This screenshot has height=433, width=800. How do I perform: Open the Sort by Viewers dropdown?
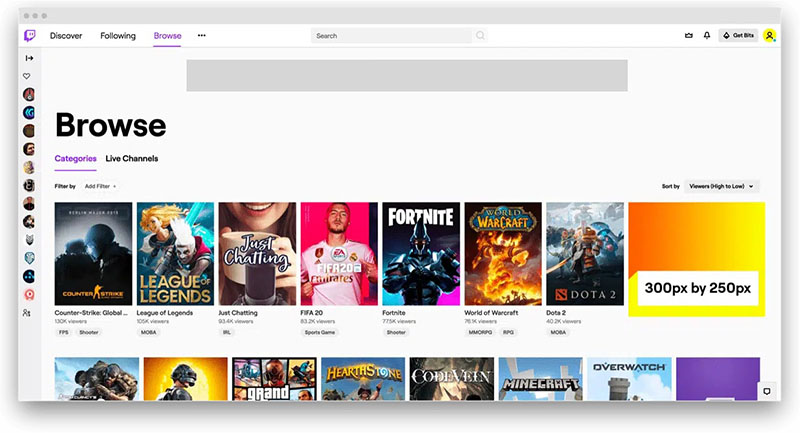point(722,186)
